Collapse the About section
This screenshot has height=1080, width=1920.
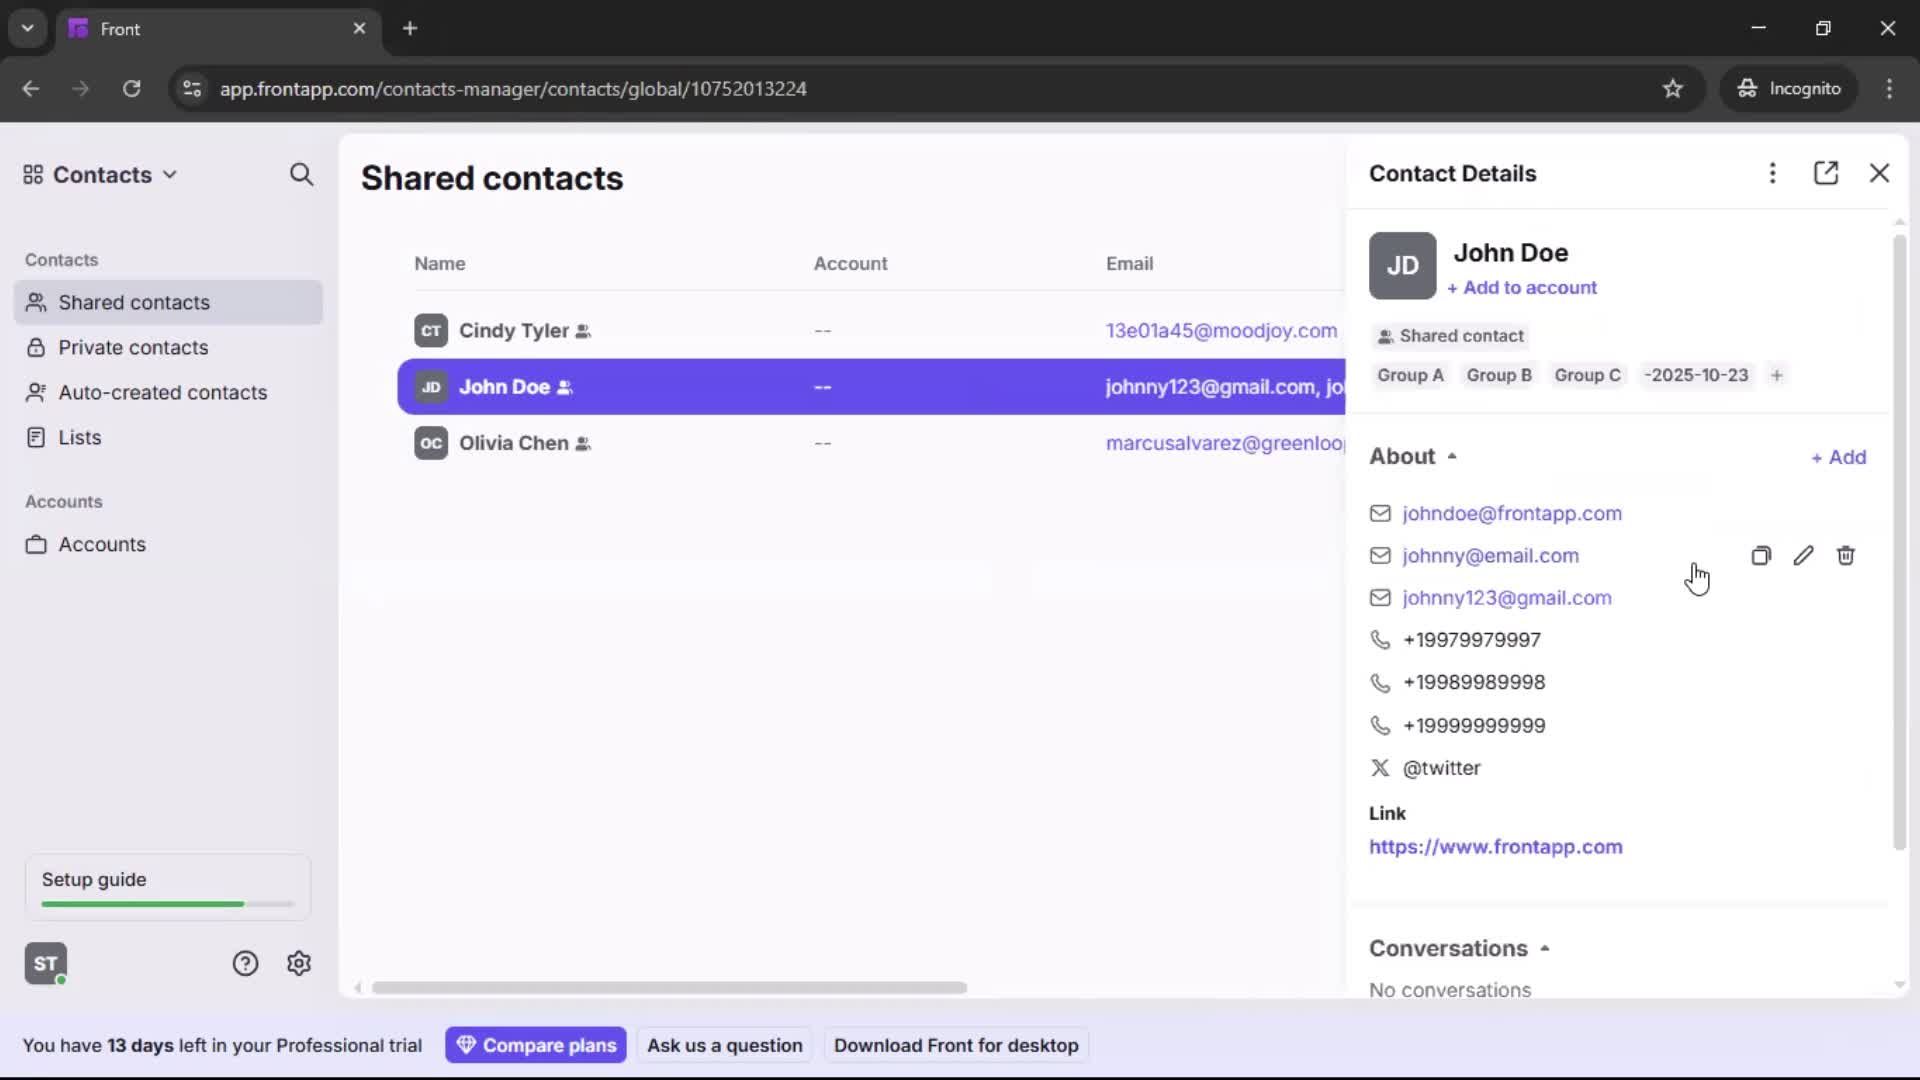click(x=1452, y=455)
